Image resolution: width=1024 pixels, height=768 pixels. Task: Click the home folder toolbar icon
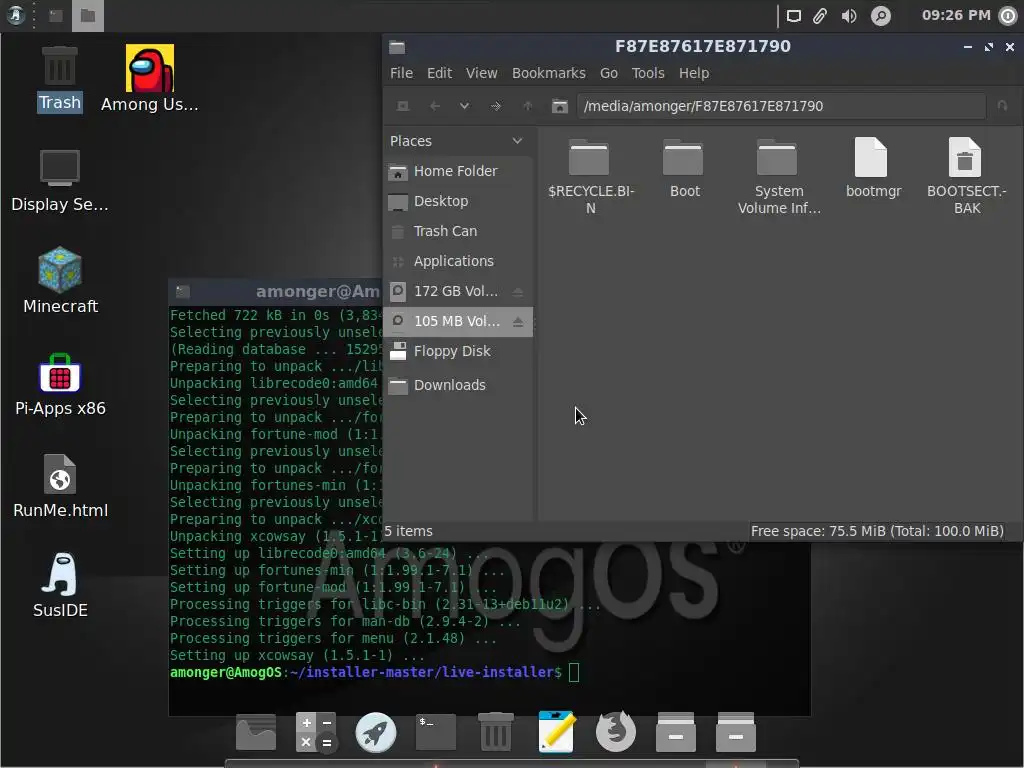click(560, 106)
